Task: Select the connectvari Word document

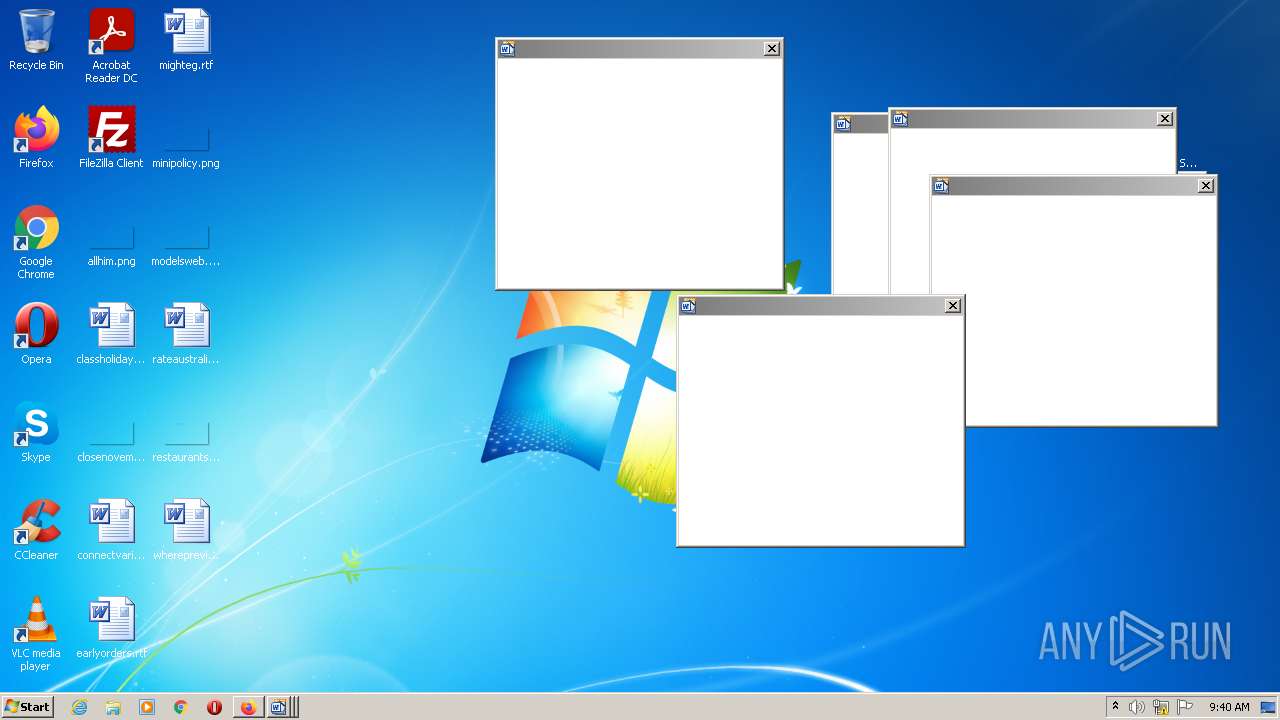Action: pyautogui.click(x=111, y=530)
